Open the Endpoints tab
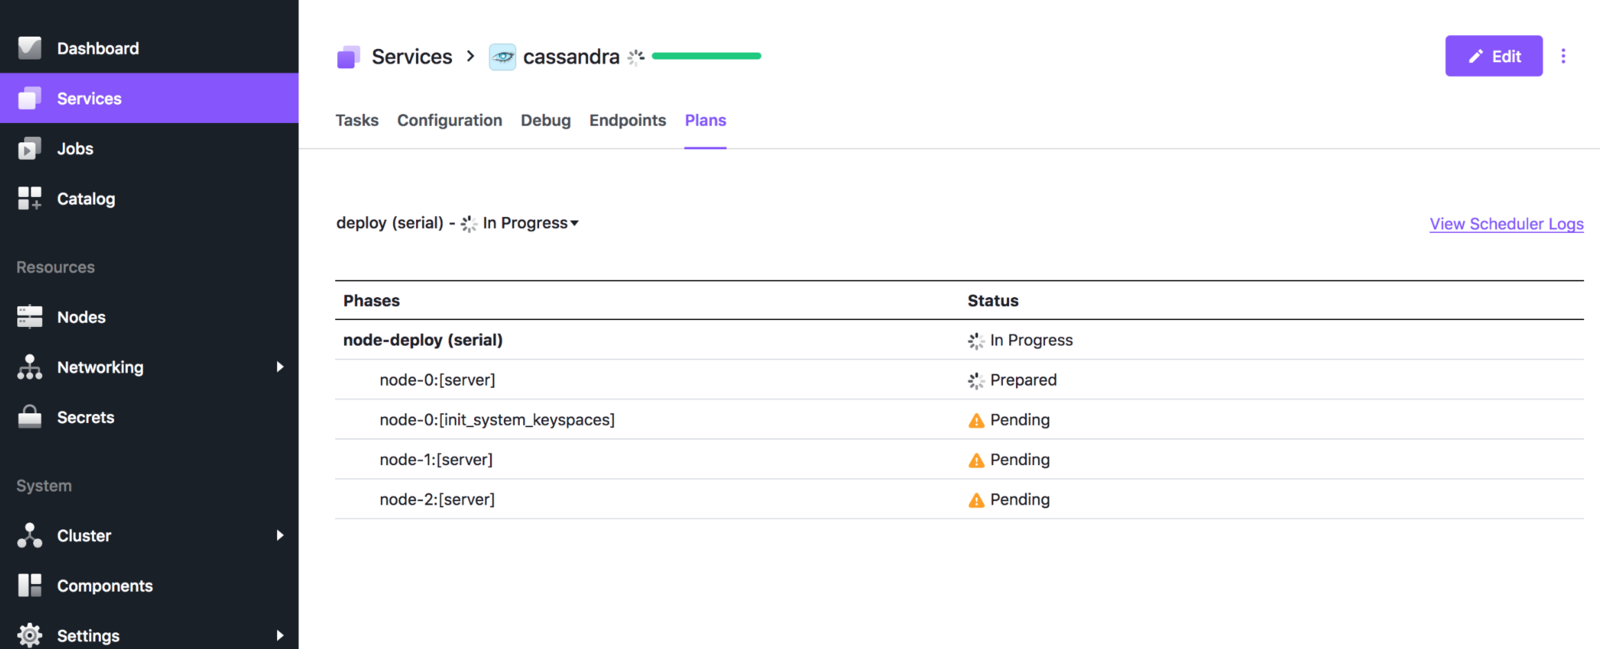This screenshot has height=649, width=1600. tap(627, 120)
